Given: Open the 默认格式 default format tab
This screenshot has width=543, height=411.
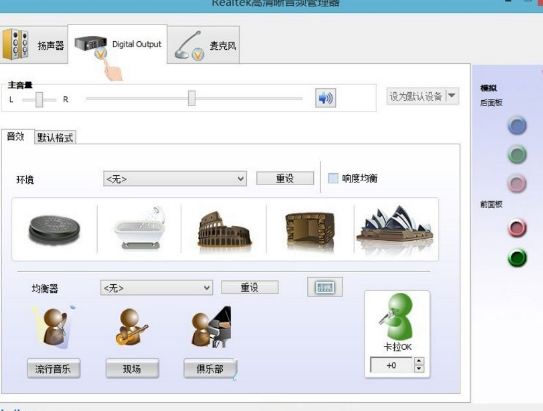Looking at the screenshot, I should pos(55,137).
